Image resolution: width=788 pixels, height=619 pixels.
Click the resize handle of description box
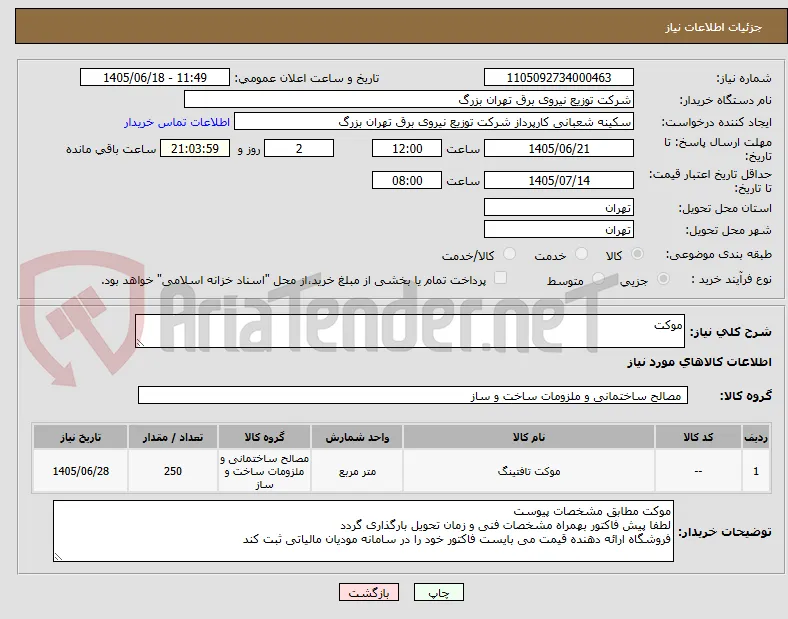point(140,343)
